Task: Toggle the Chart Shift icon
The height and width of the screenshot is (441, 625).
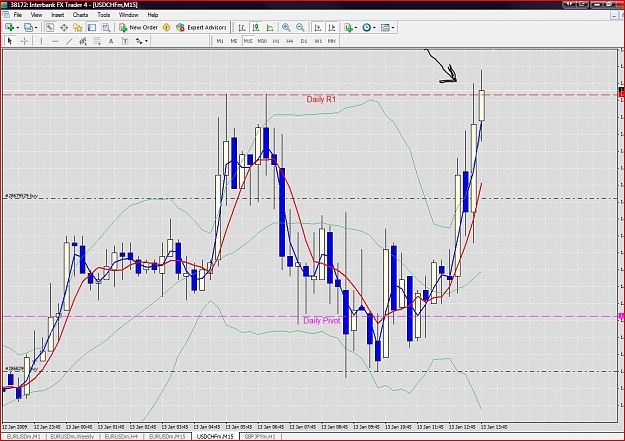Action: 331,28
